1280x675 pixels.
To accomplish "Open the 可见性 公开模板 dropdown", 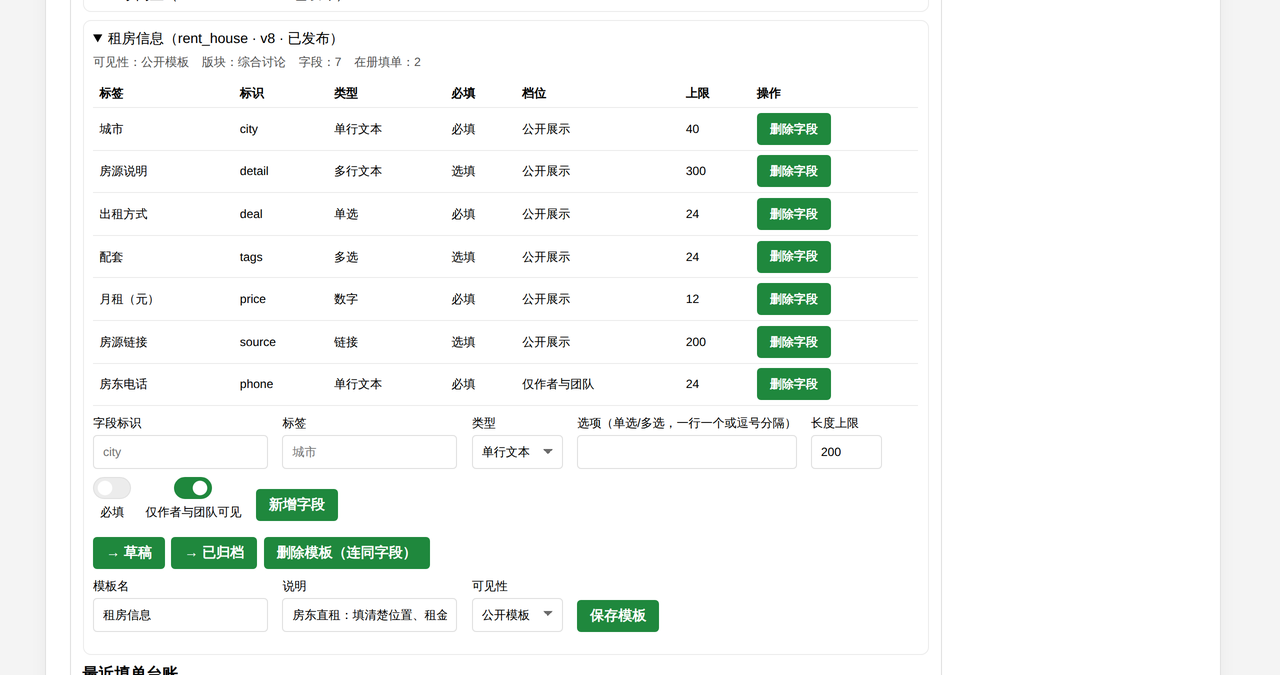I will (517, 615).
